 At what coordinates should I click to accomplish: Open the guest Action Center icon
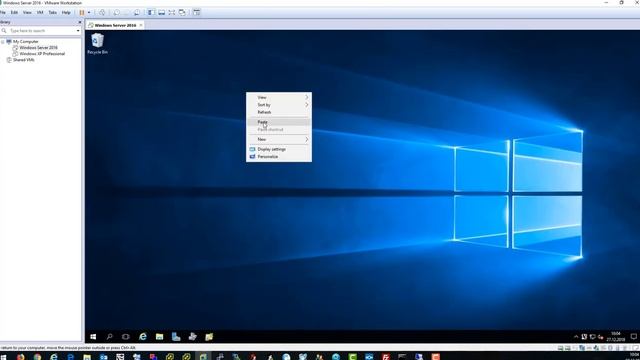click(x=633, y=337)
